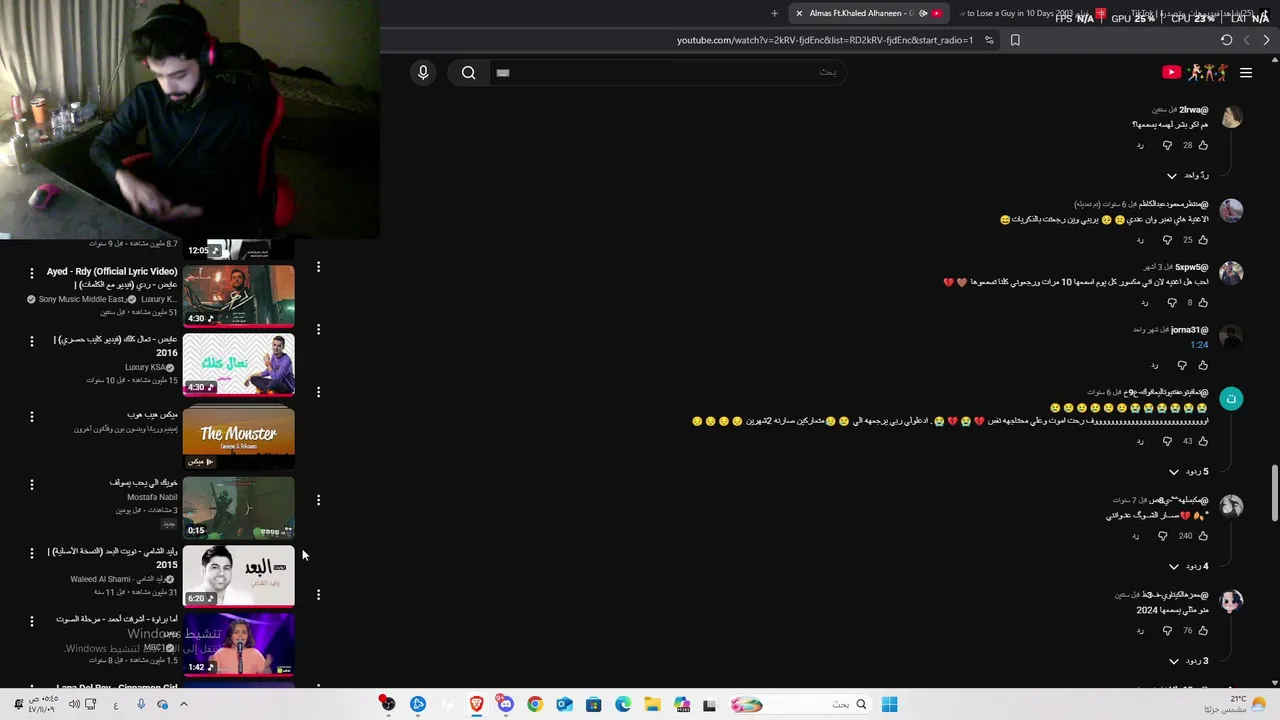Screen dimensions: 1280x720
Task: Click the youtube.com address bar URL
Action: pos(825,40)
